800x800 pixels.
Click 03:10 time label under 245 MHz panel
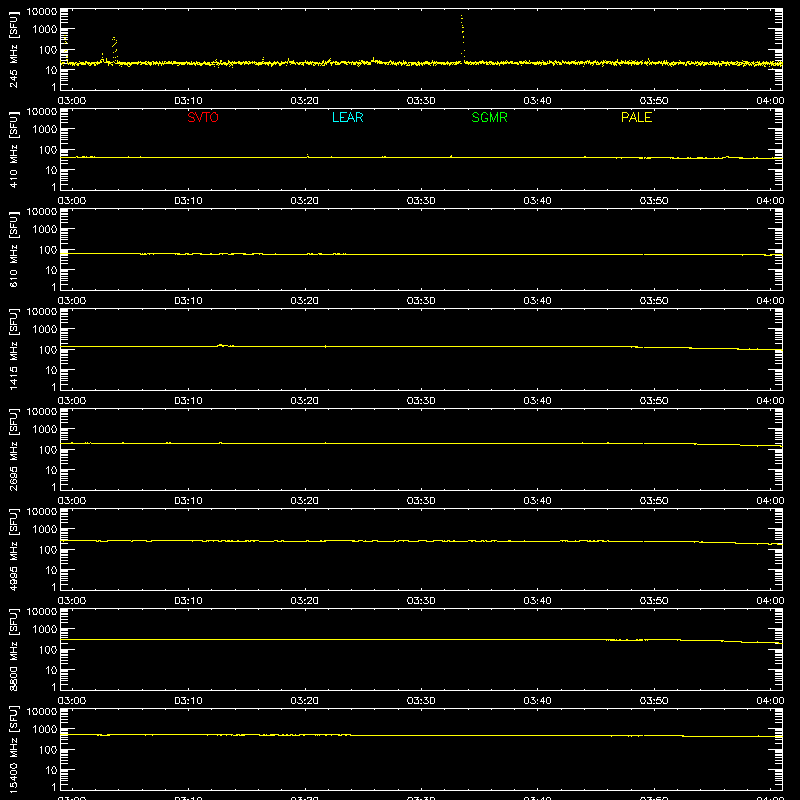tap(188, 101)
